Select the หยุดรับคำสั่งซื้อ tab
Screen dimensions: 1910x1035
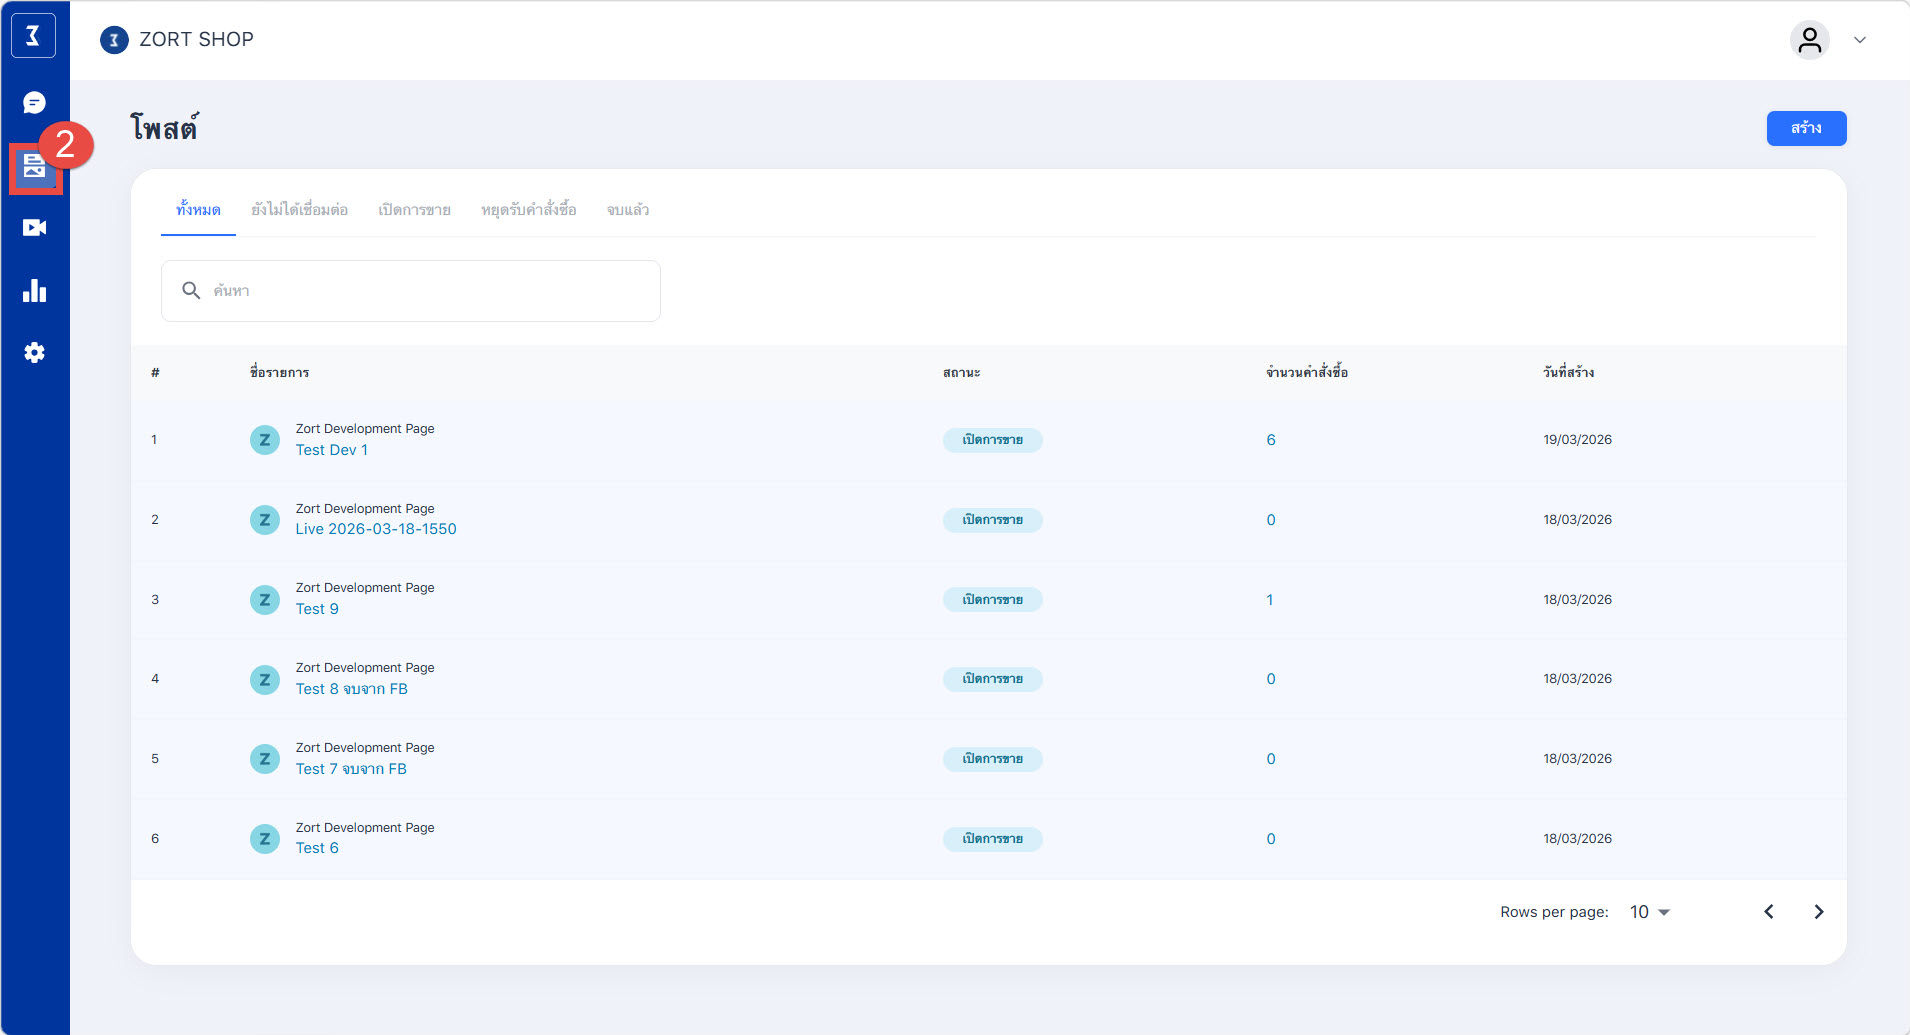528,210
